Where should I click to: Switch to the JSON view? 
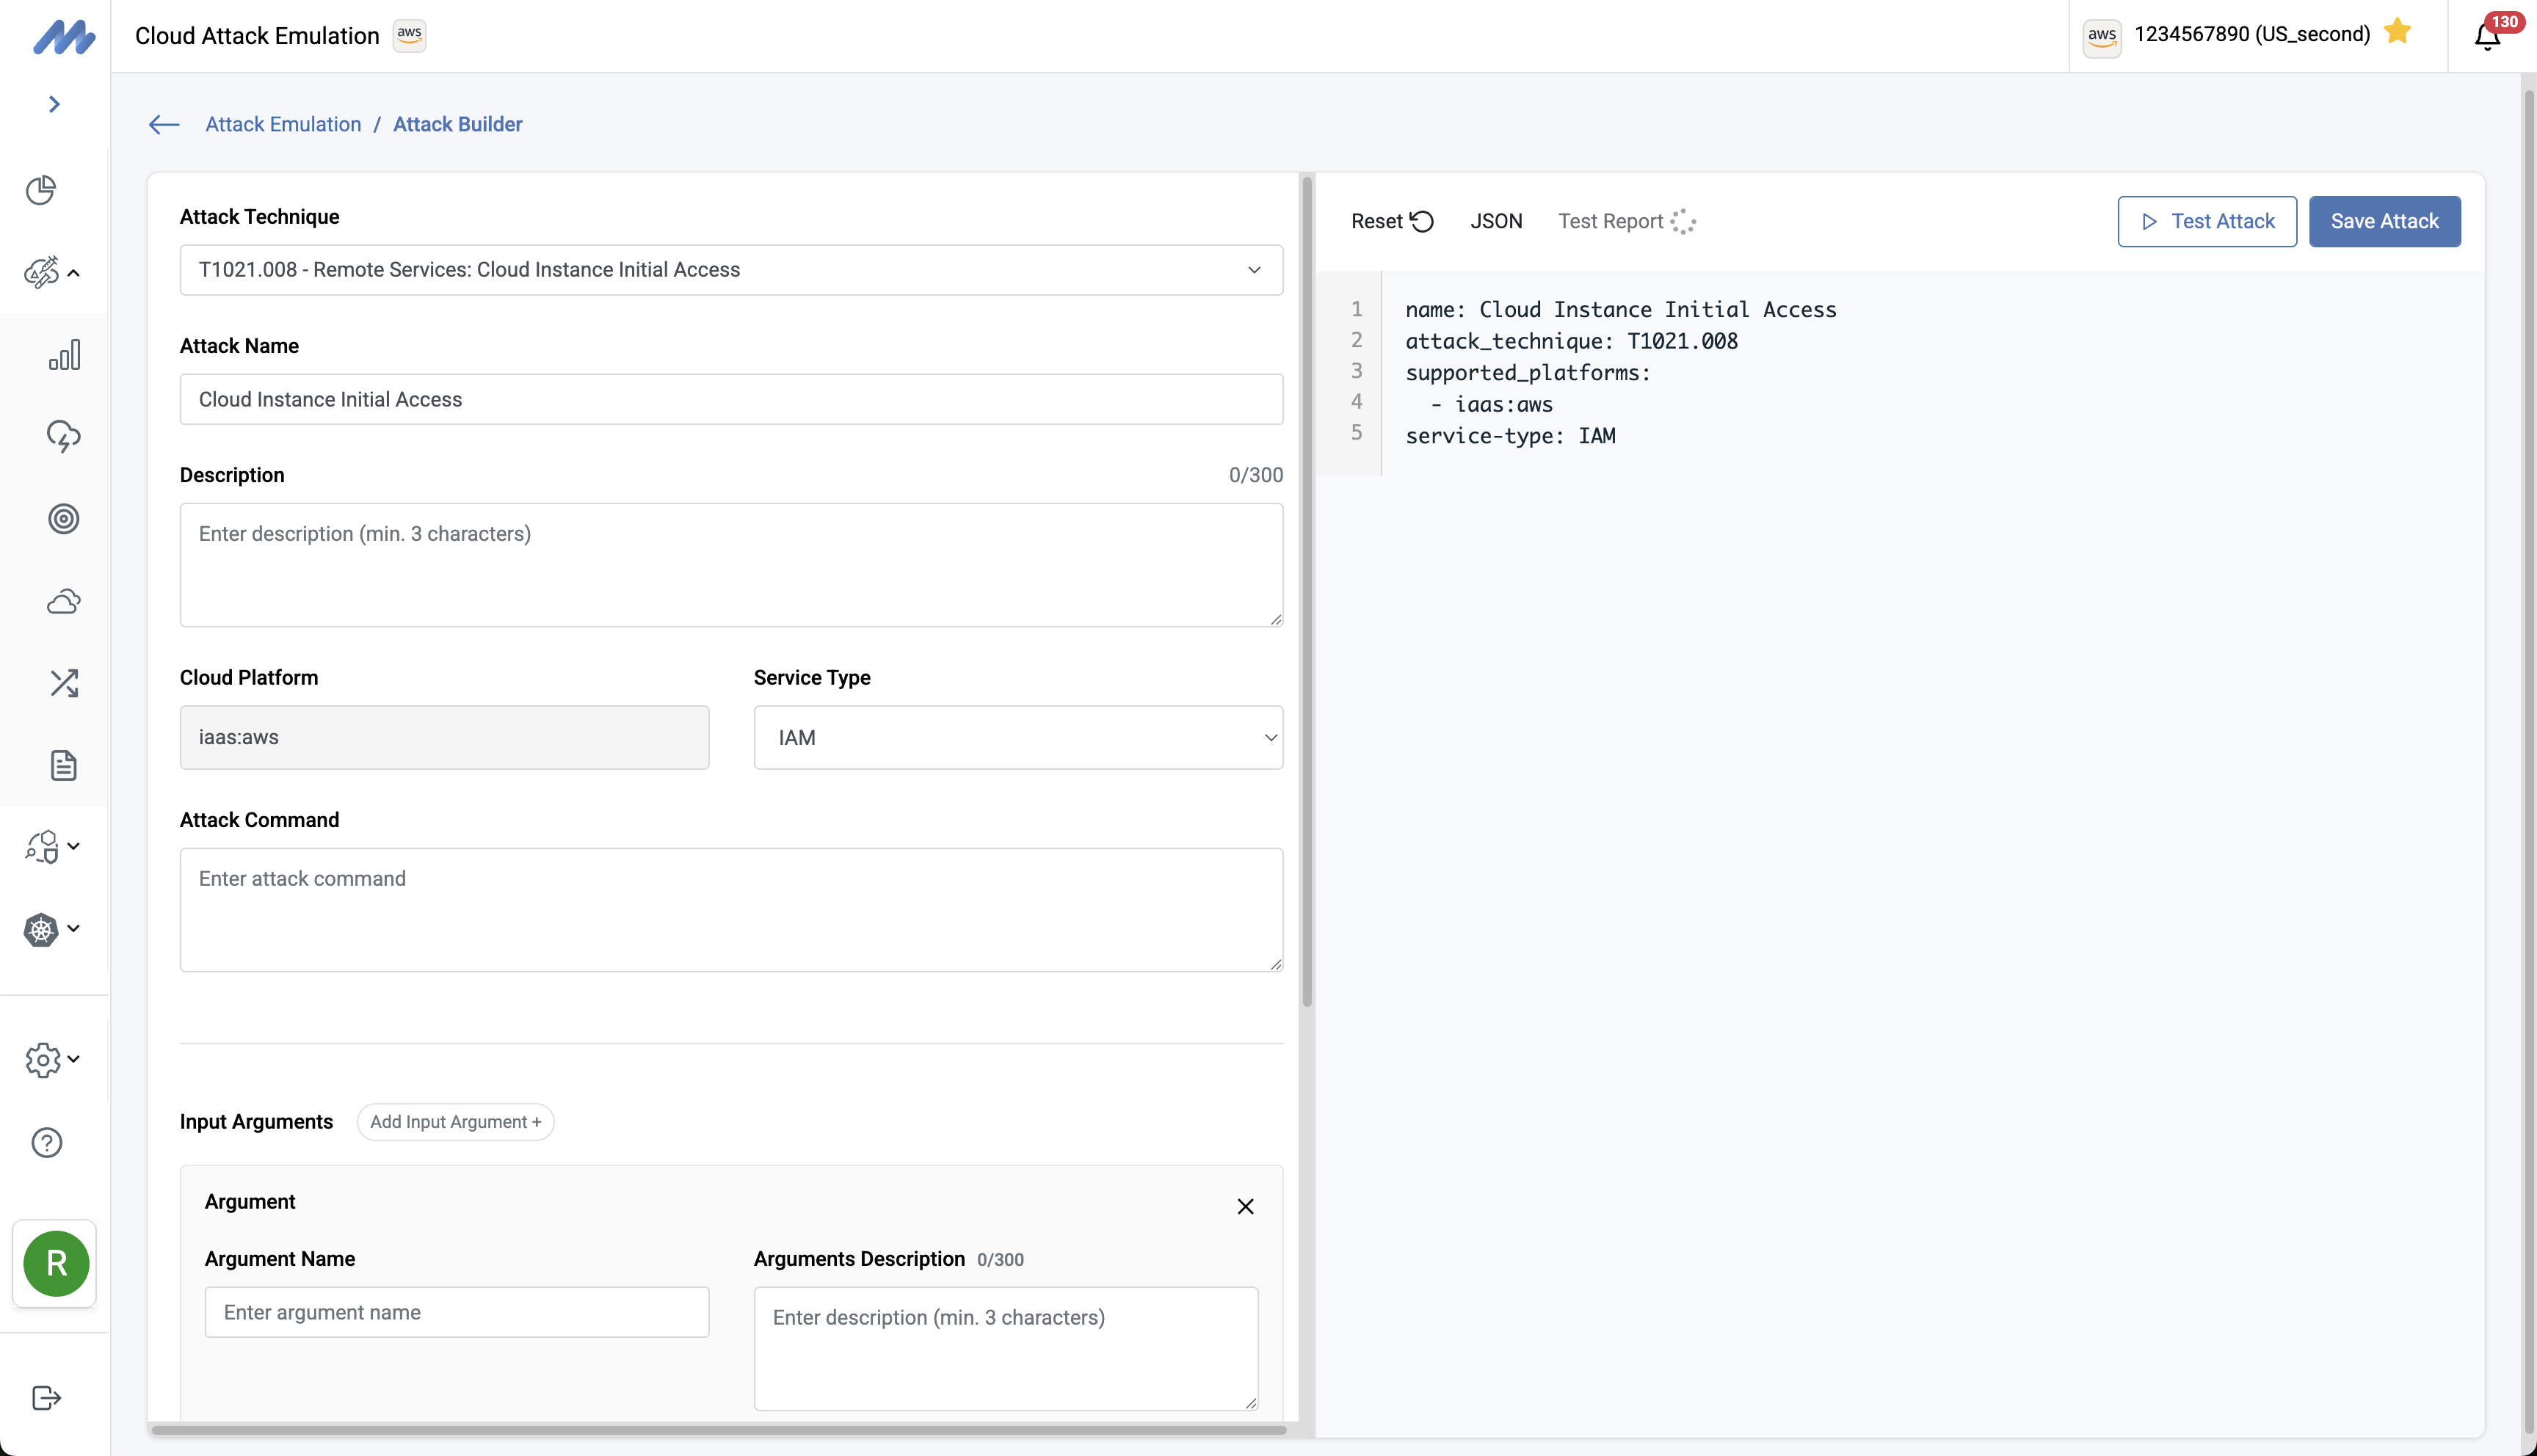(1496, 221)
